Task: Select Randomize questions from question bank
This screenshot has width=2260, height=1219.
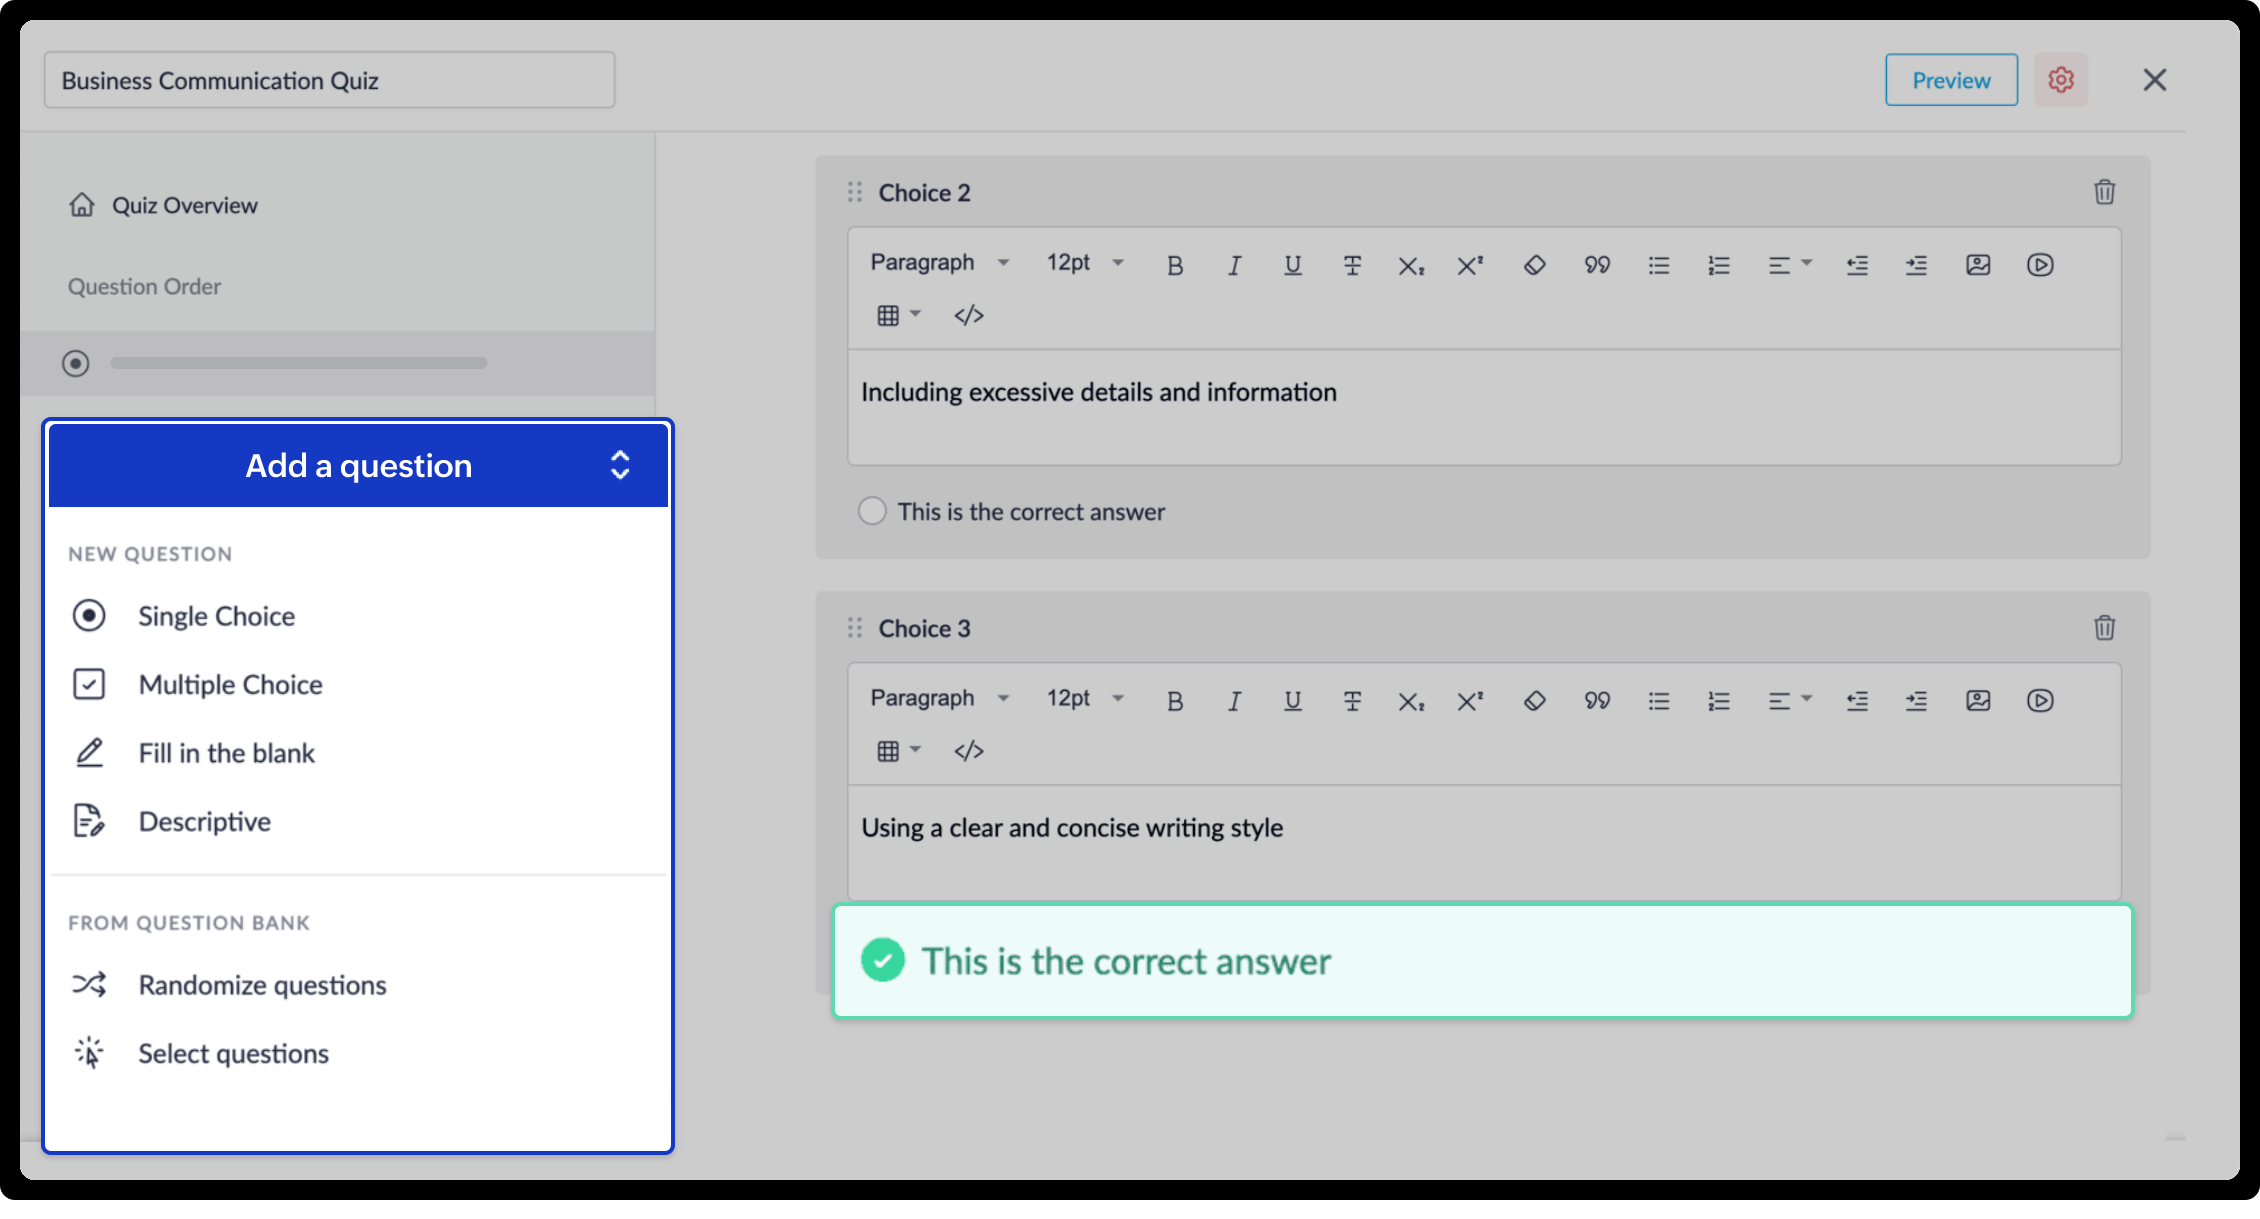Action: pos(262,985)
